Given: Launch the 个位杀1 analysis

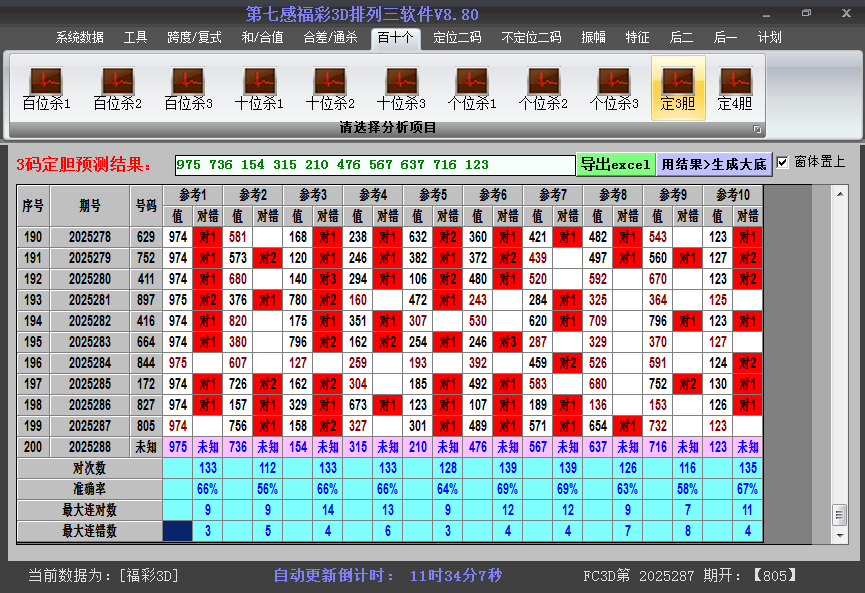Looking at the screenshot, I should [472, 88].
